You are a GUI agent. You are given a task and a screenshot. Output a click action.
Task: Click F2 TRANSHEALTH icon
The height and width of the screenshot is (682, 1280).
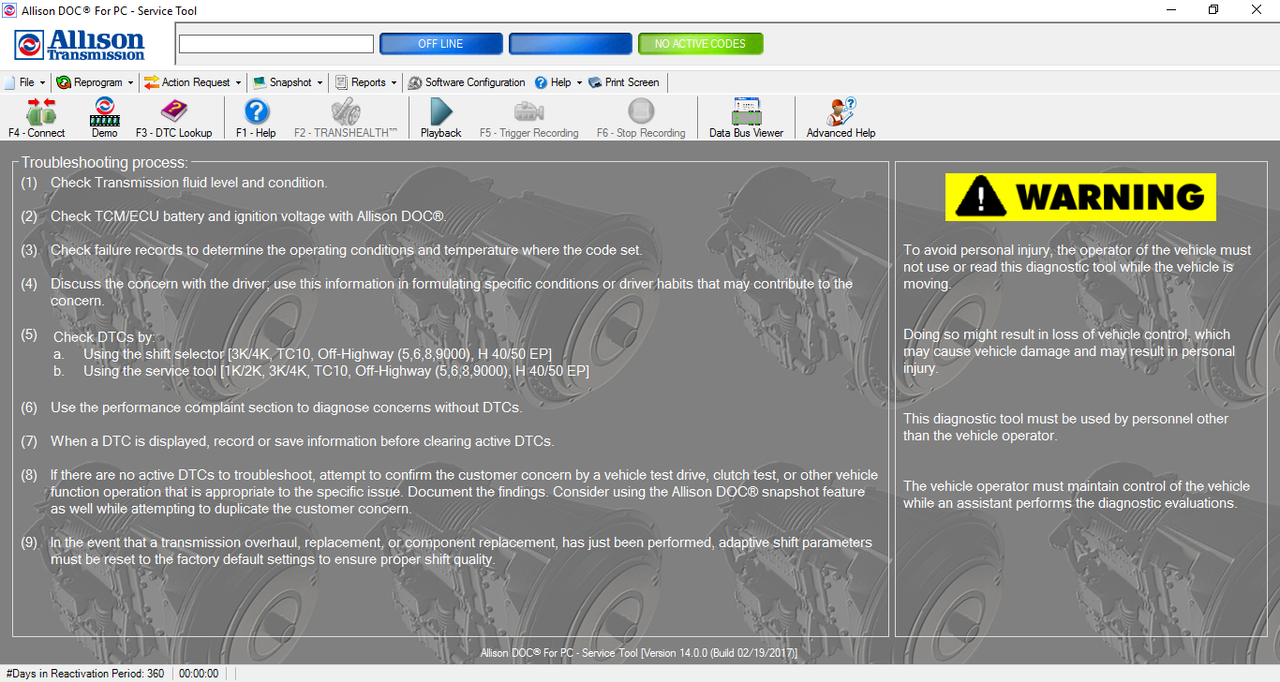(346, 111)
